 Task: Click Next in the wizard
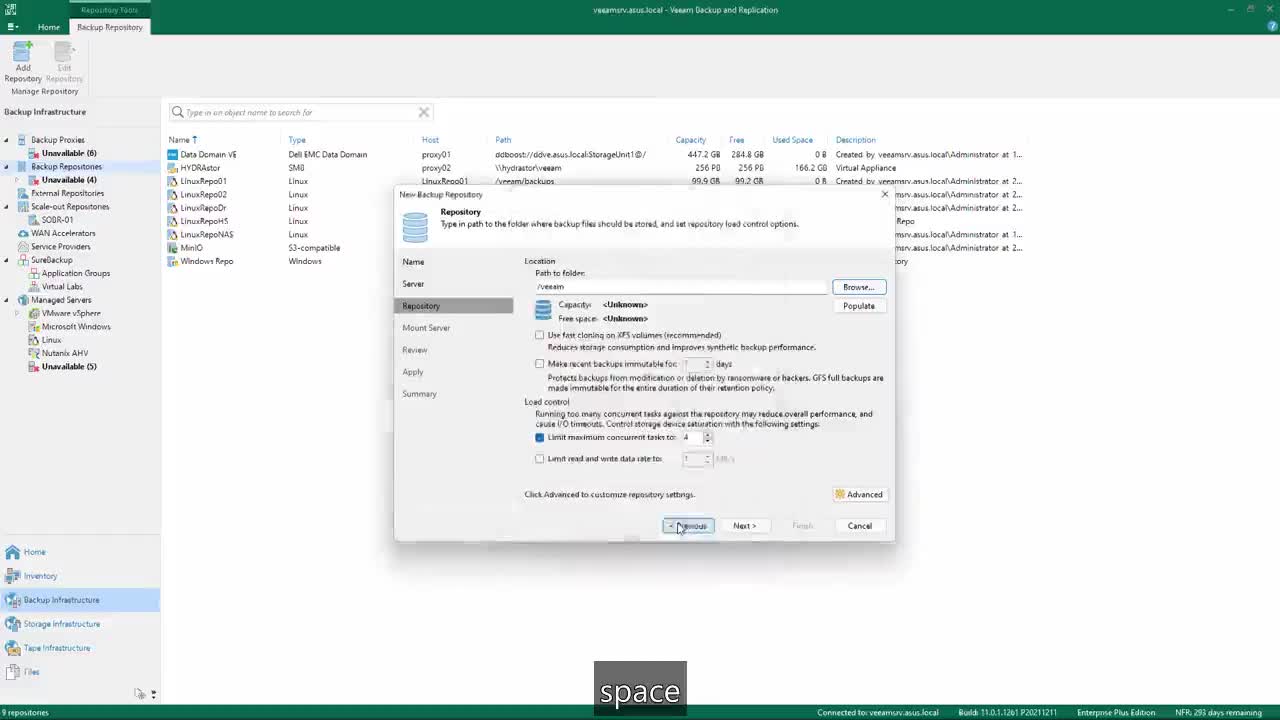[x=744, y=526]
